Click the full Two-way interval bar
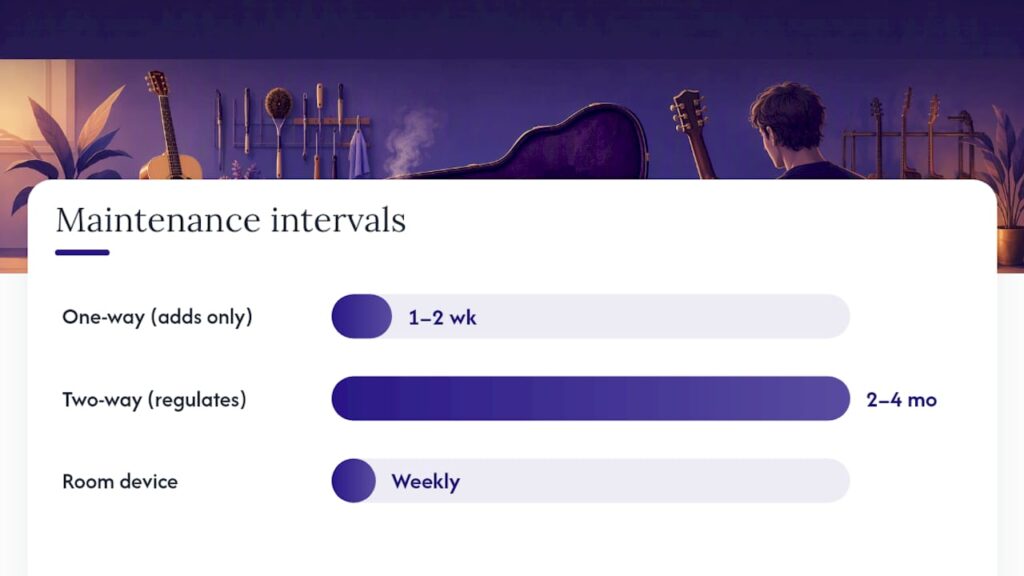 (x=590, y=398)
